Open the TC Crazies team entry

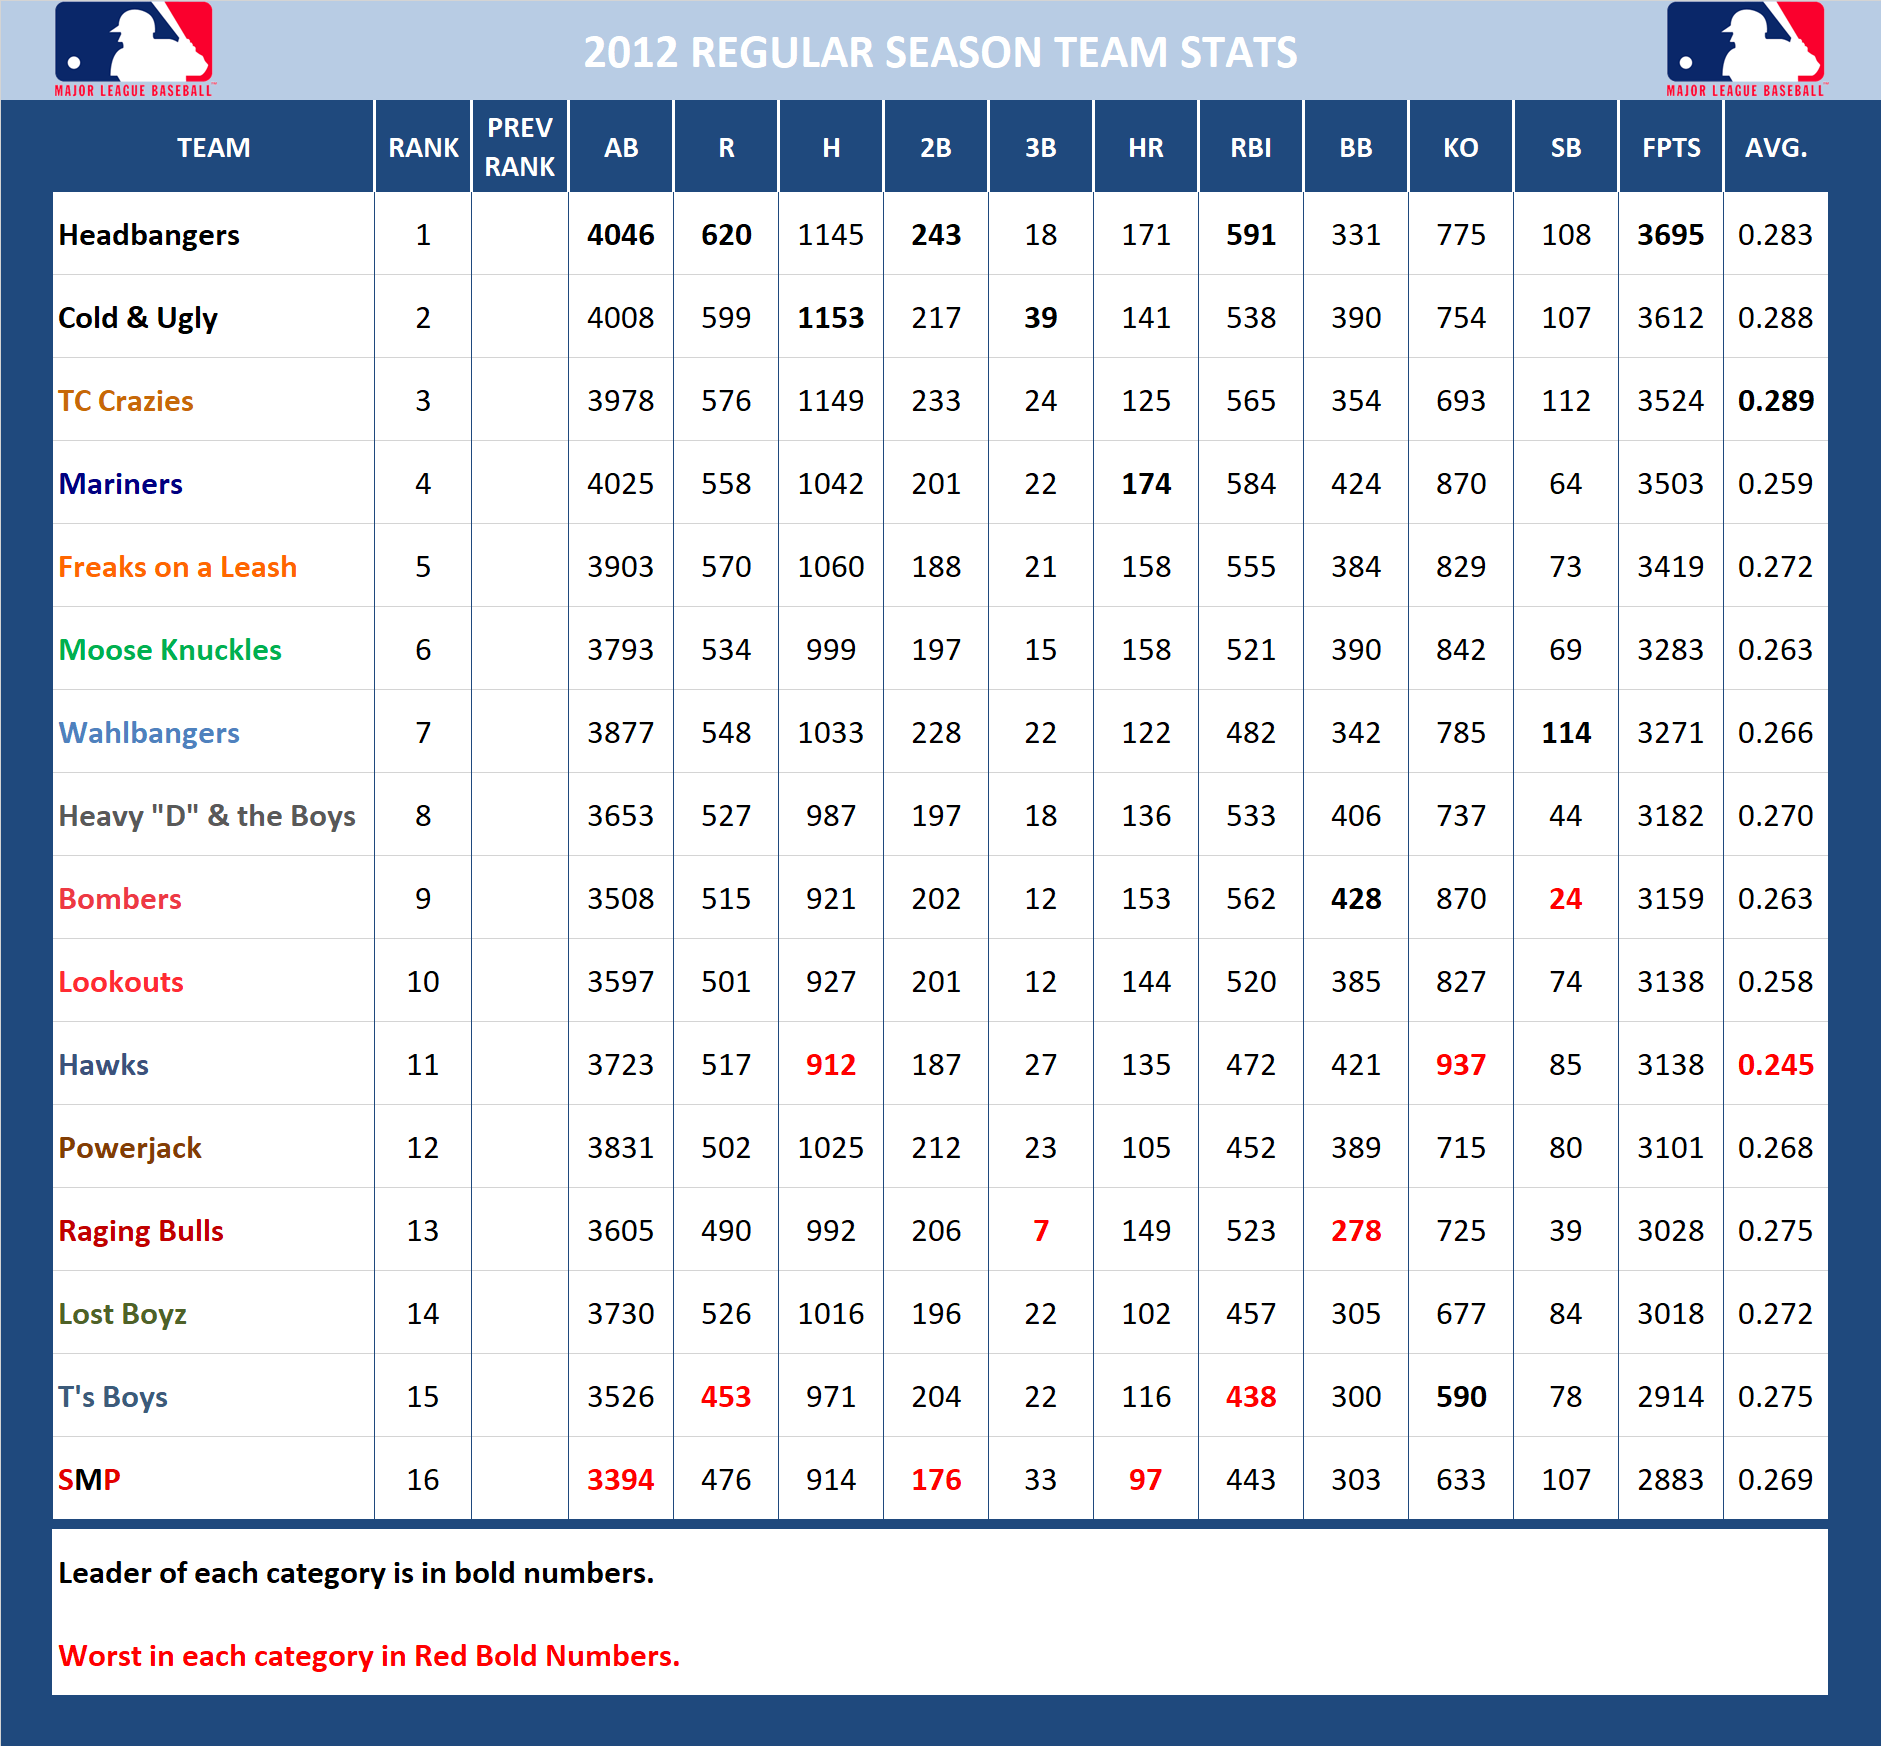click(127, 401)
